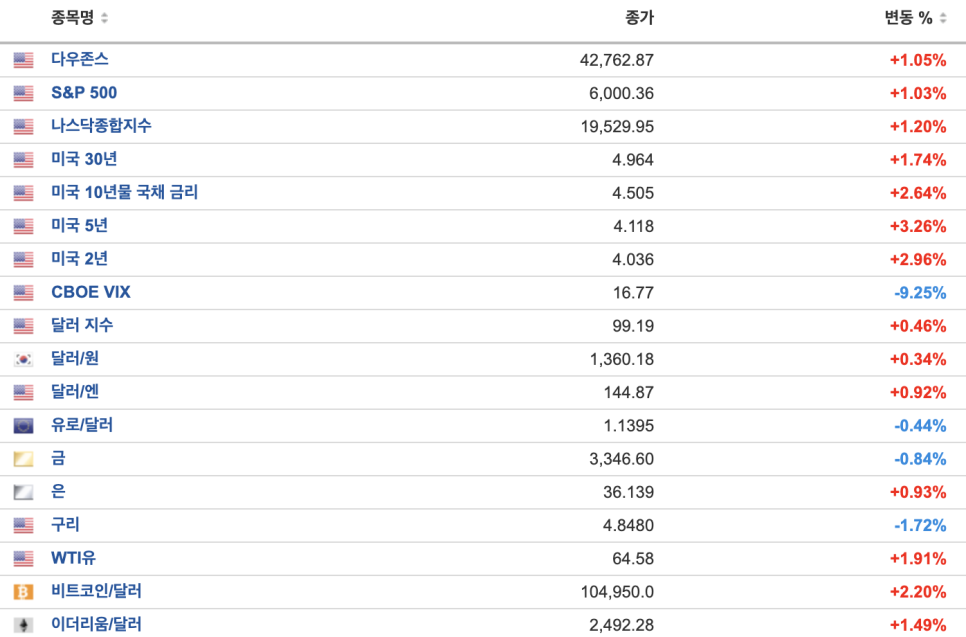Select the 6,000.36 closing price cell

[622, 94]
